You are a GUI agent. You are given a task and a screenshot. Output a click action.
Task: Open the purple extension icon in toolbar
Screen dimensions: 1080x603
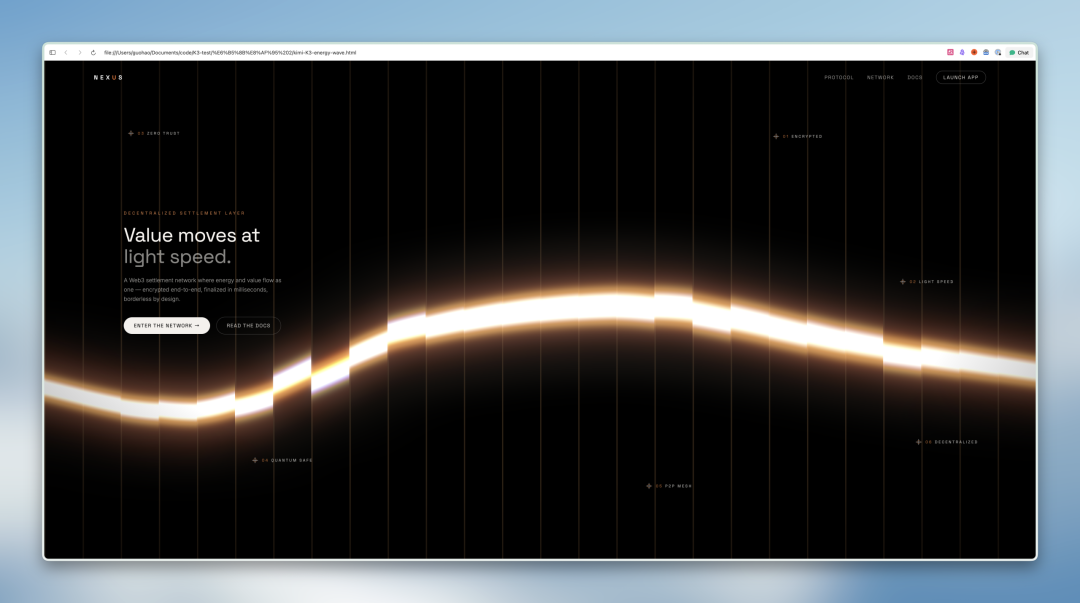click(962, 52)
